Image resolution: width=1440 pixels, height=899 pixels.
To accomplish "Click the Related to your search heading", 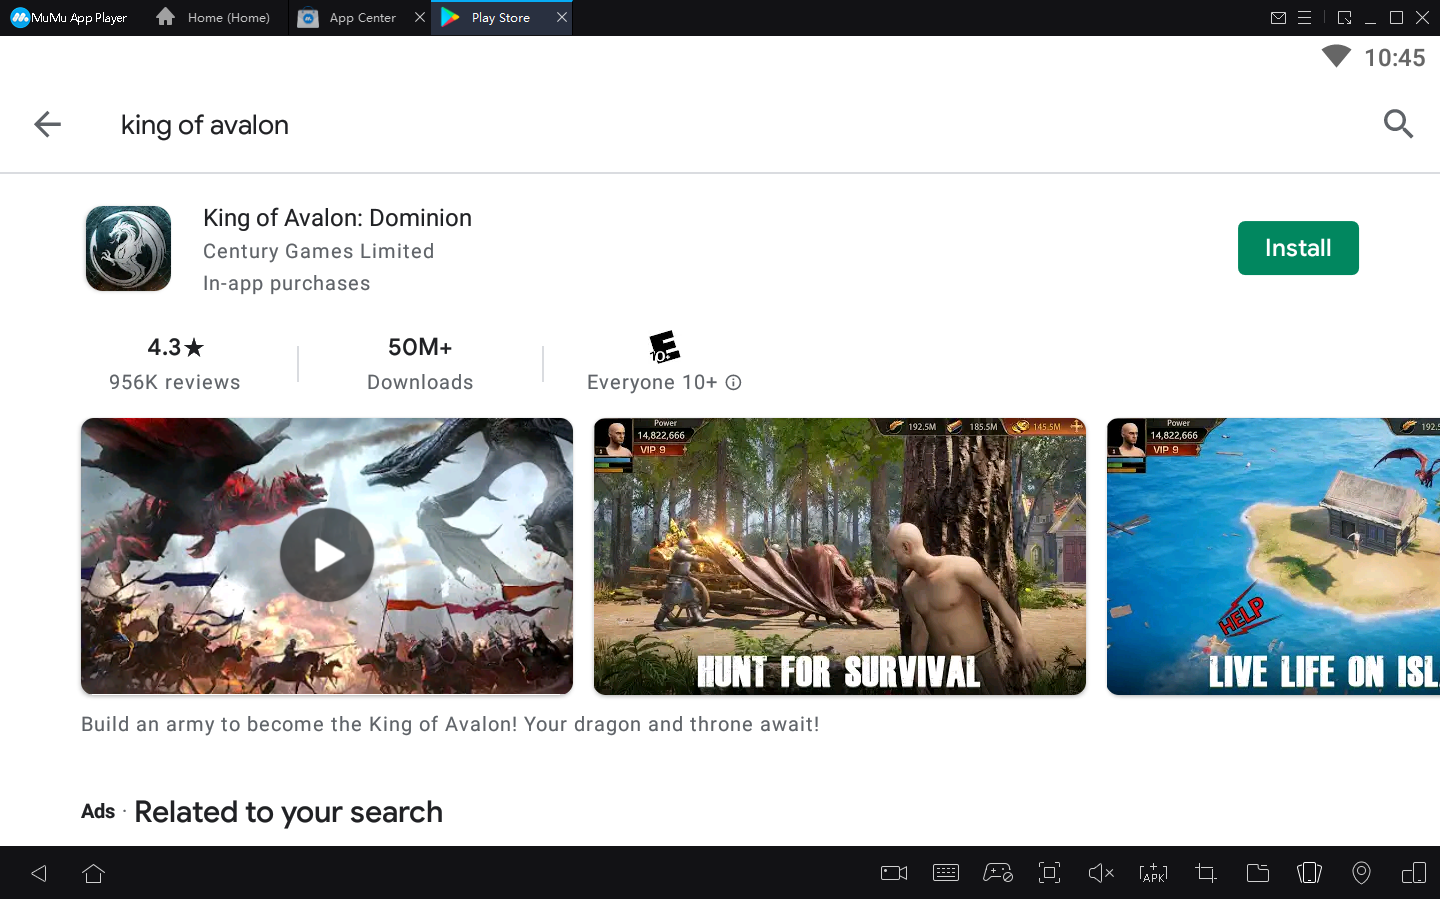I will pos(288,812).
